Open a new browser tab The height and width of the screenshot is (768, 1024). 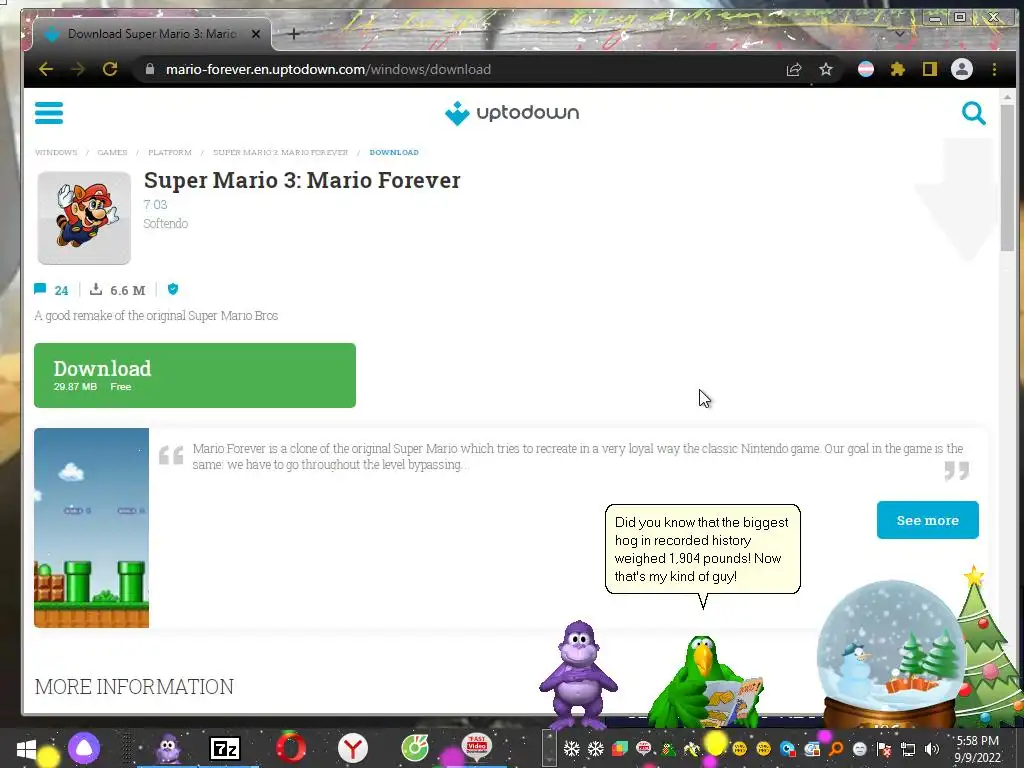click(294, 34)
